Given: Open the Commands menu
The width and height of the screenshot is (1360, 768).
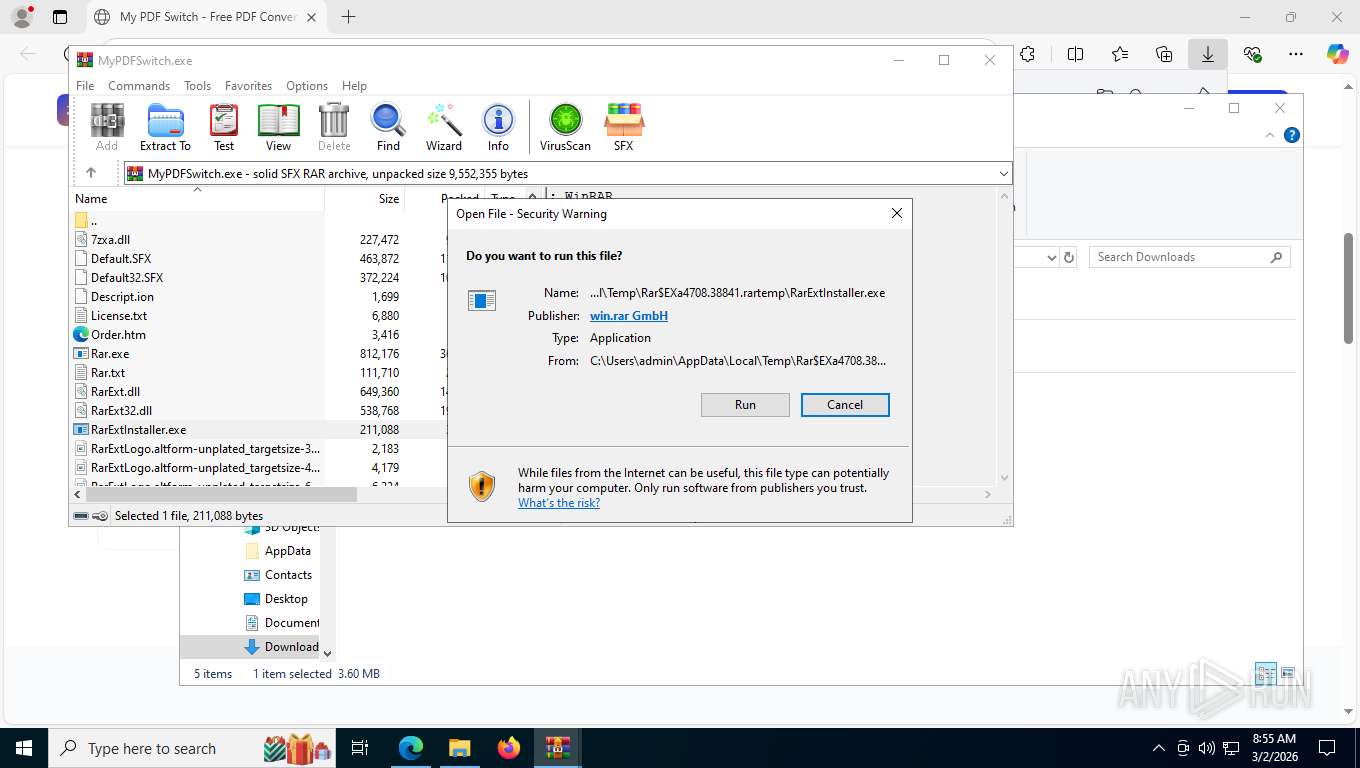Looking at the screenshot, I should pyautogui.click(x=139, y=86).
